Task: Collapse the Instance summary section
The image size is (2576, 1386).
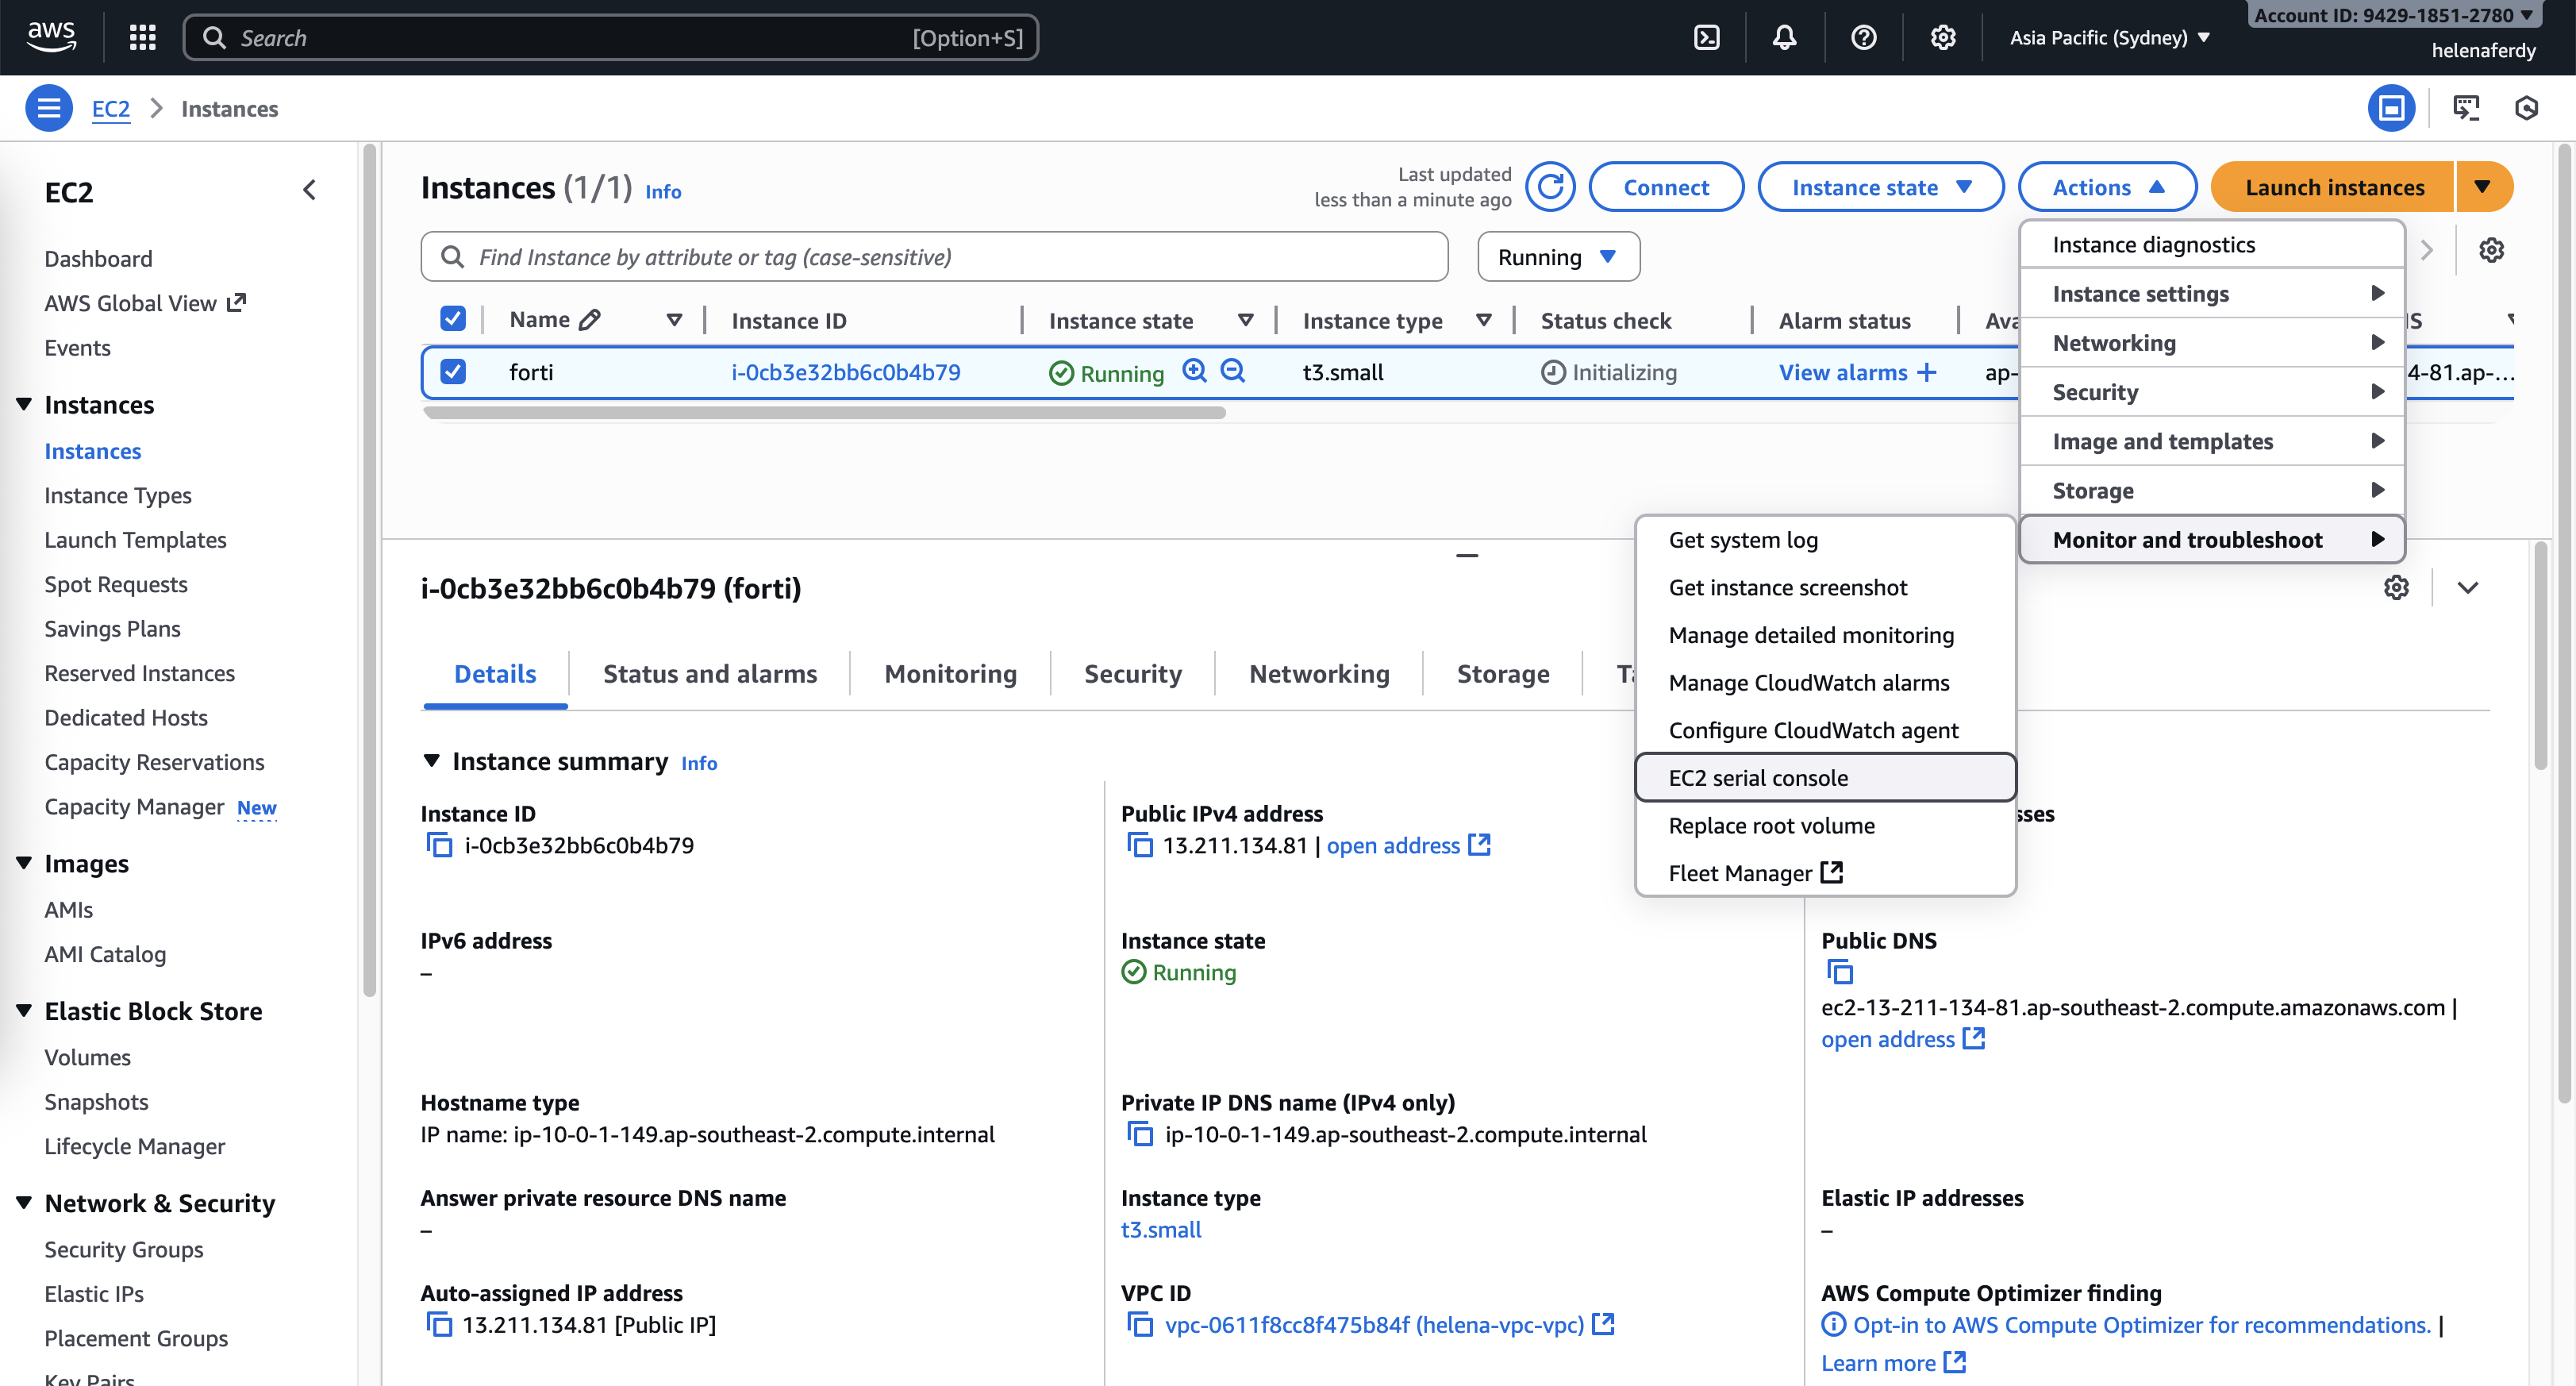Action: (431, 761)
